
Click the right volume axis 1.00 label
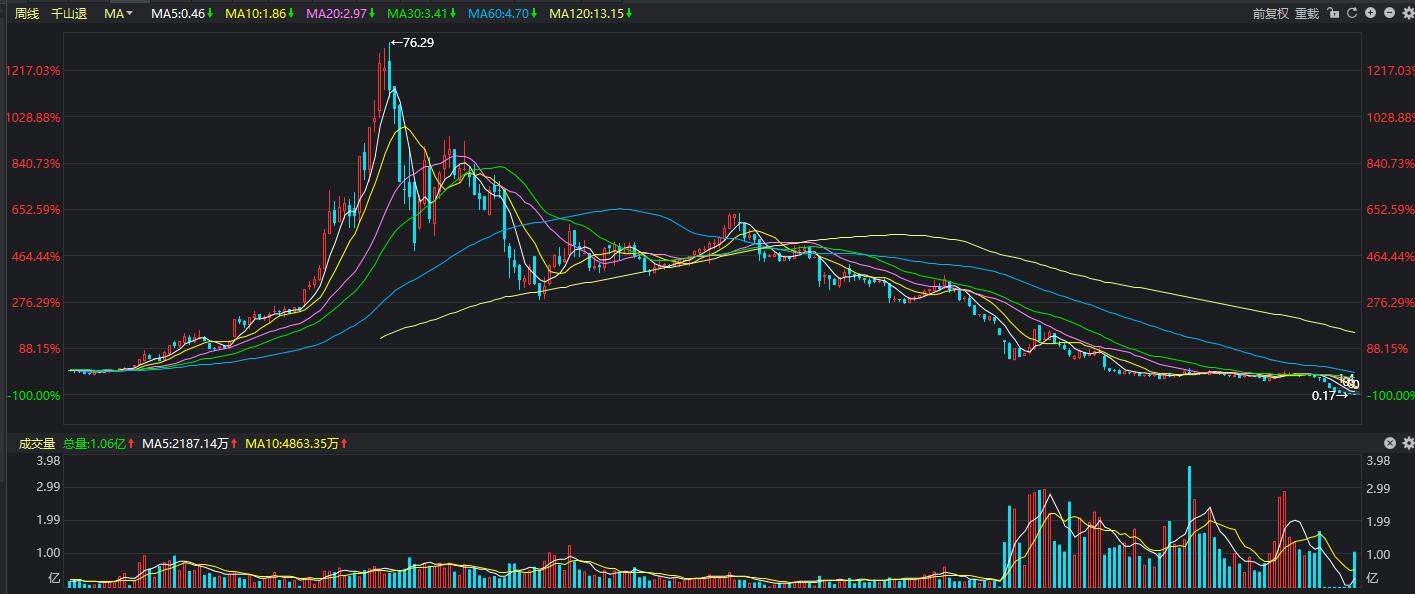(x=1379, y=553)
